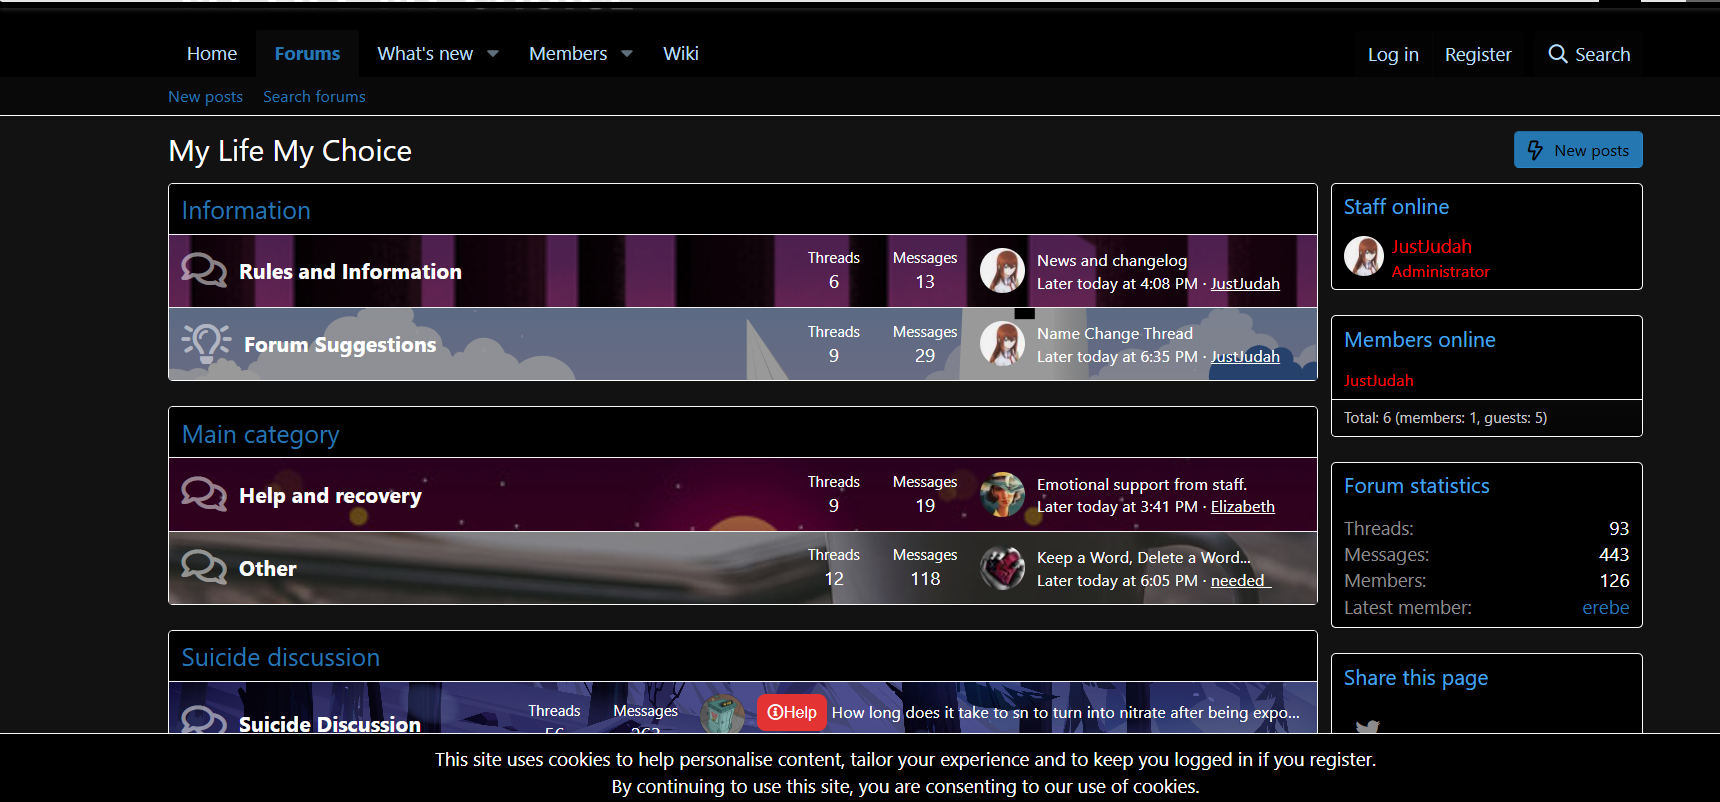
Task: Click the chat bubbles icon beside Other
Action: pyautogui.click(x=204, y=567)
